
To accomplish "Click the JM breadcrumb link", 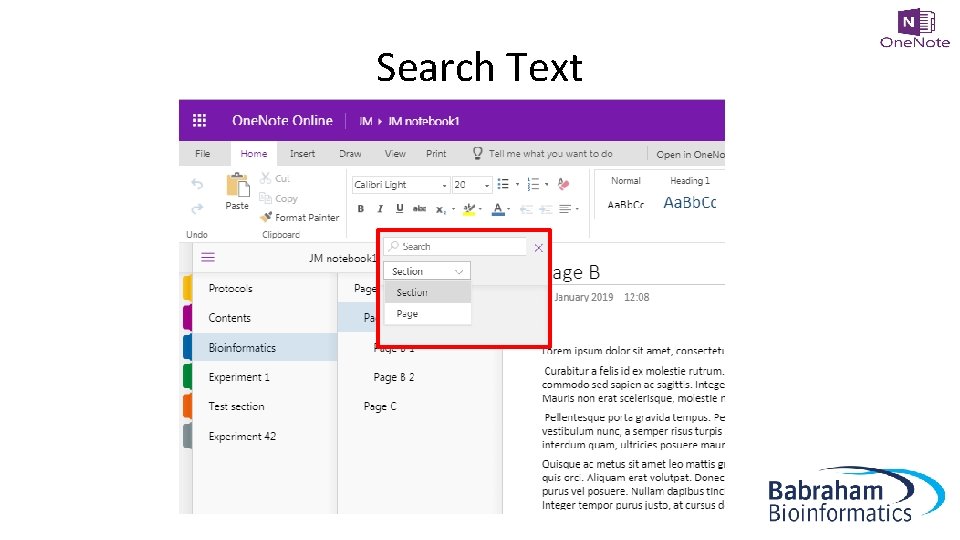I will [366, 121].
